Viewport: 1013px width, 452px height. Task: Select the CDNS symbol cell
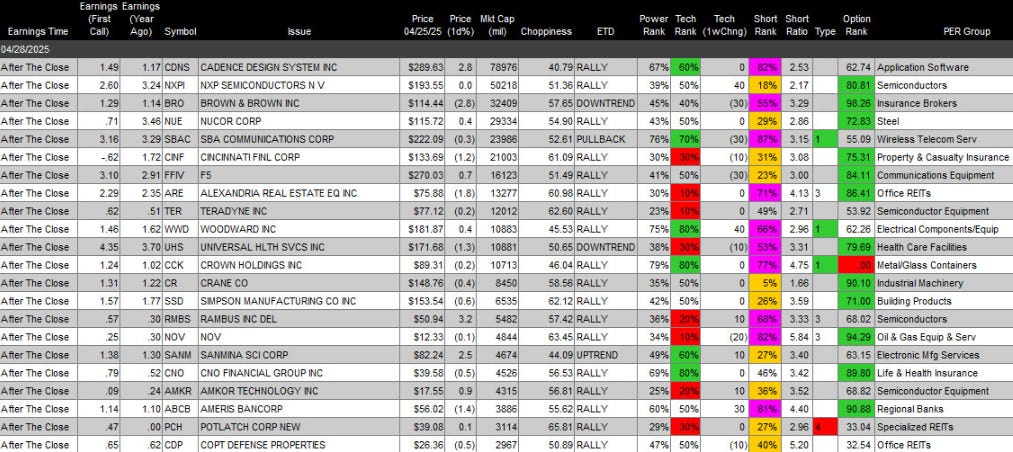click(180, 67)
